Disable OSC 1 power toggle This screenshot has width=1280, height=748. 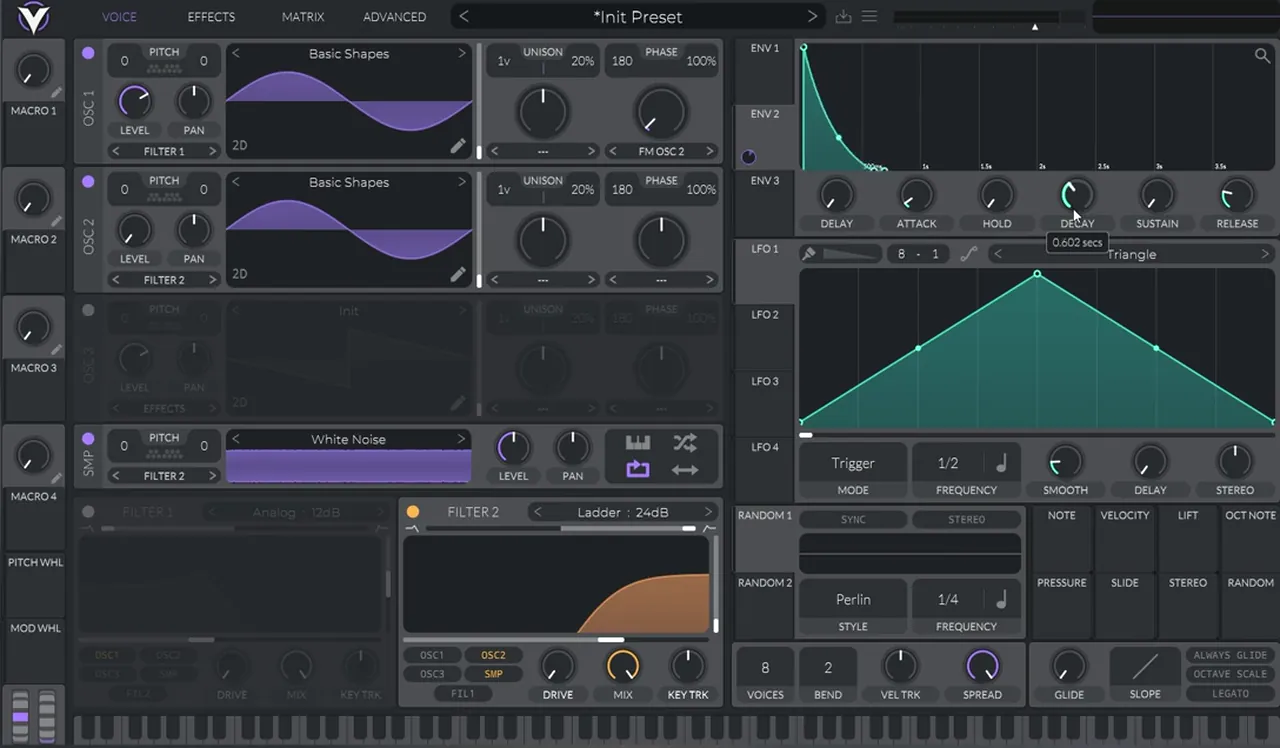(88, 53)
